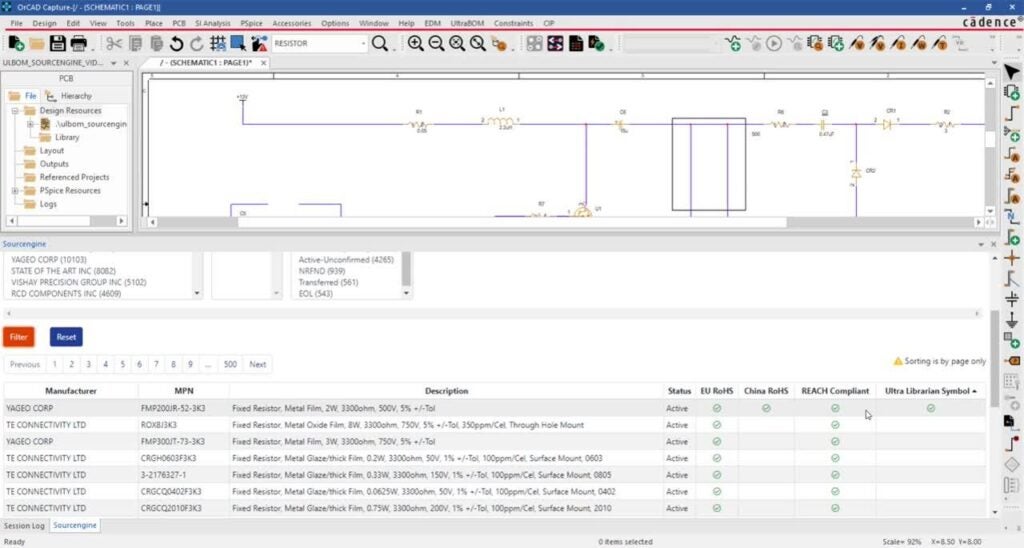
Task: Click the voltage marker probe icon
Action: [856, 44]
